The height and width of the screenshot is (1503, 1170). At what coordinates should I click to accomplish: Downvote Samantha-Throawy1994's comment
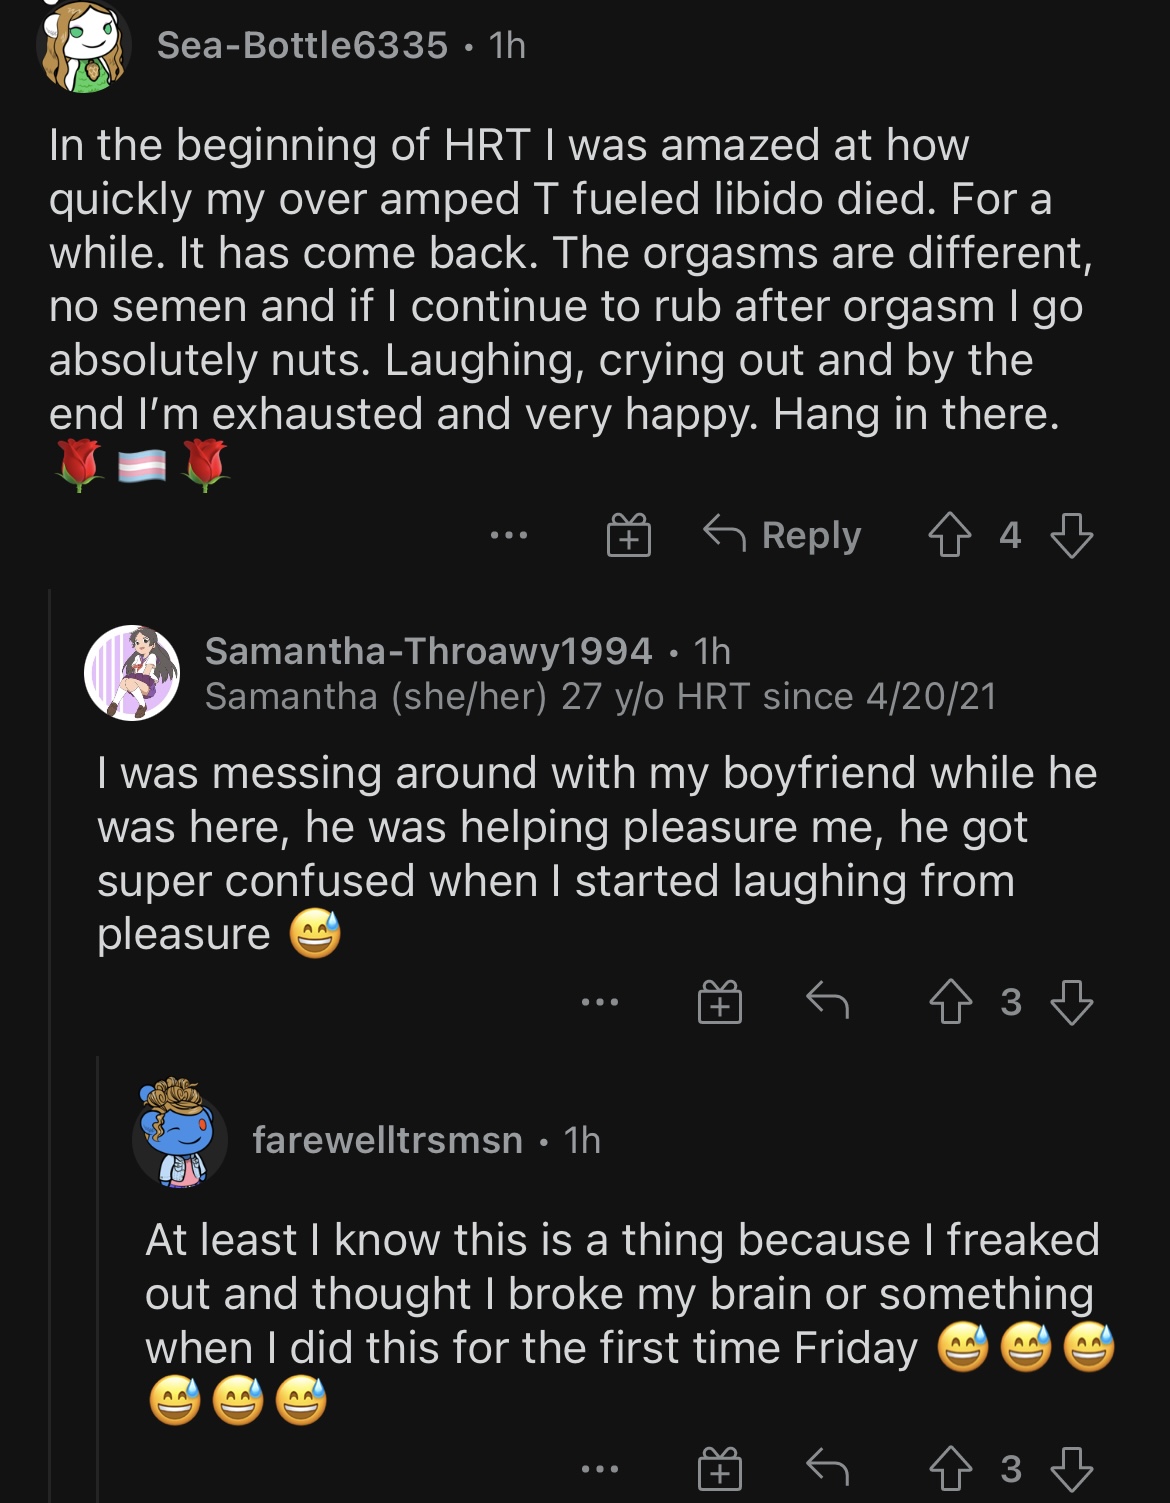pyautogui.click(x=1071, y=1001)
